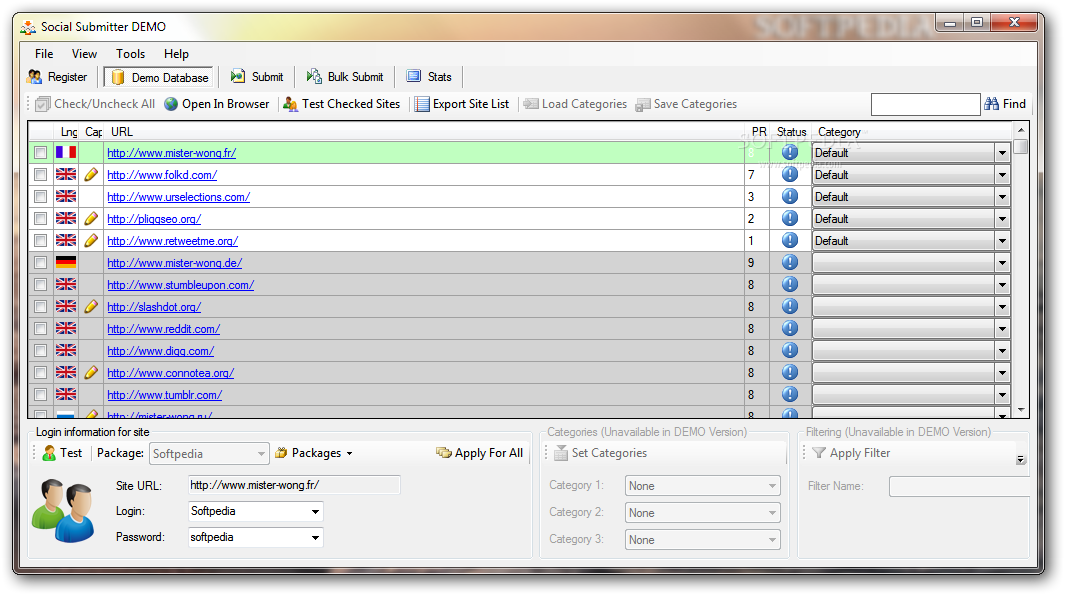Click status icon for mister-wong.fr row
The width and height of the screenshot is (1065, 595).
pos(790,153)
